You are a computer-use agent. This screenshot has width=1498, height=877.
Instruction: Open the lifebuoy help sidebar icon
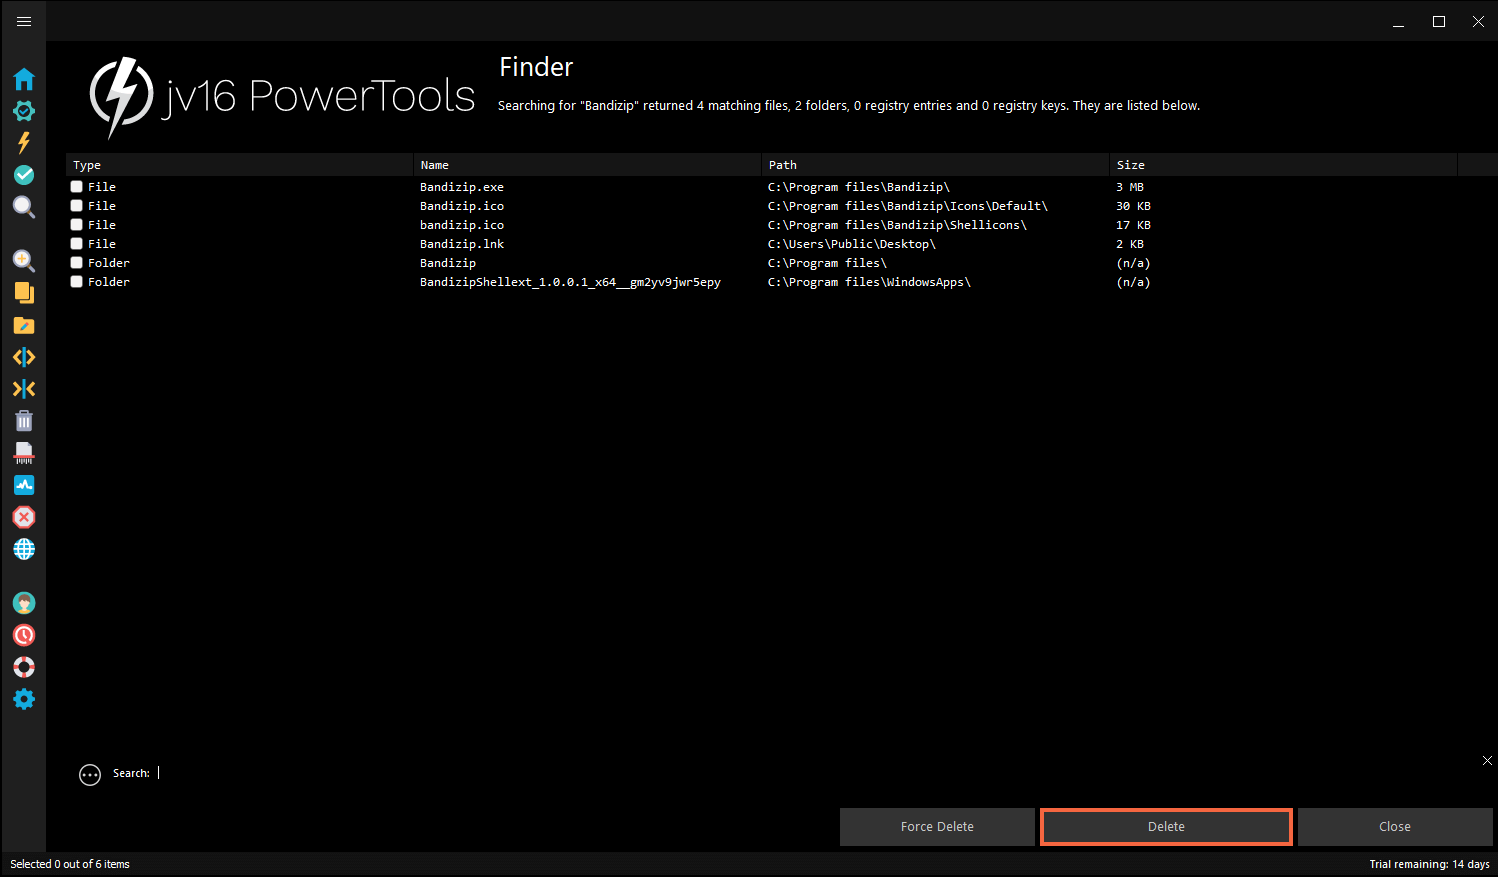point(24,667)
